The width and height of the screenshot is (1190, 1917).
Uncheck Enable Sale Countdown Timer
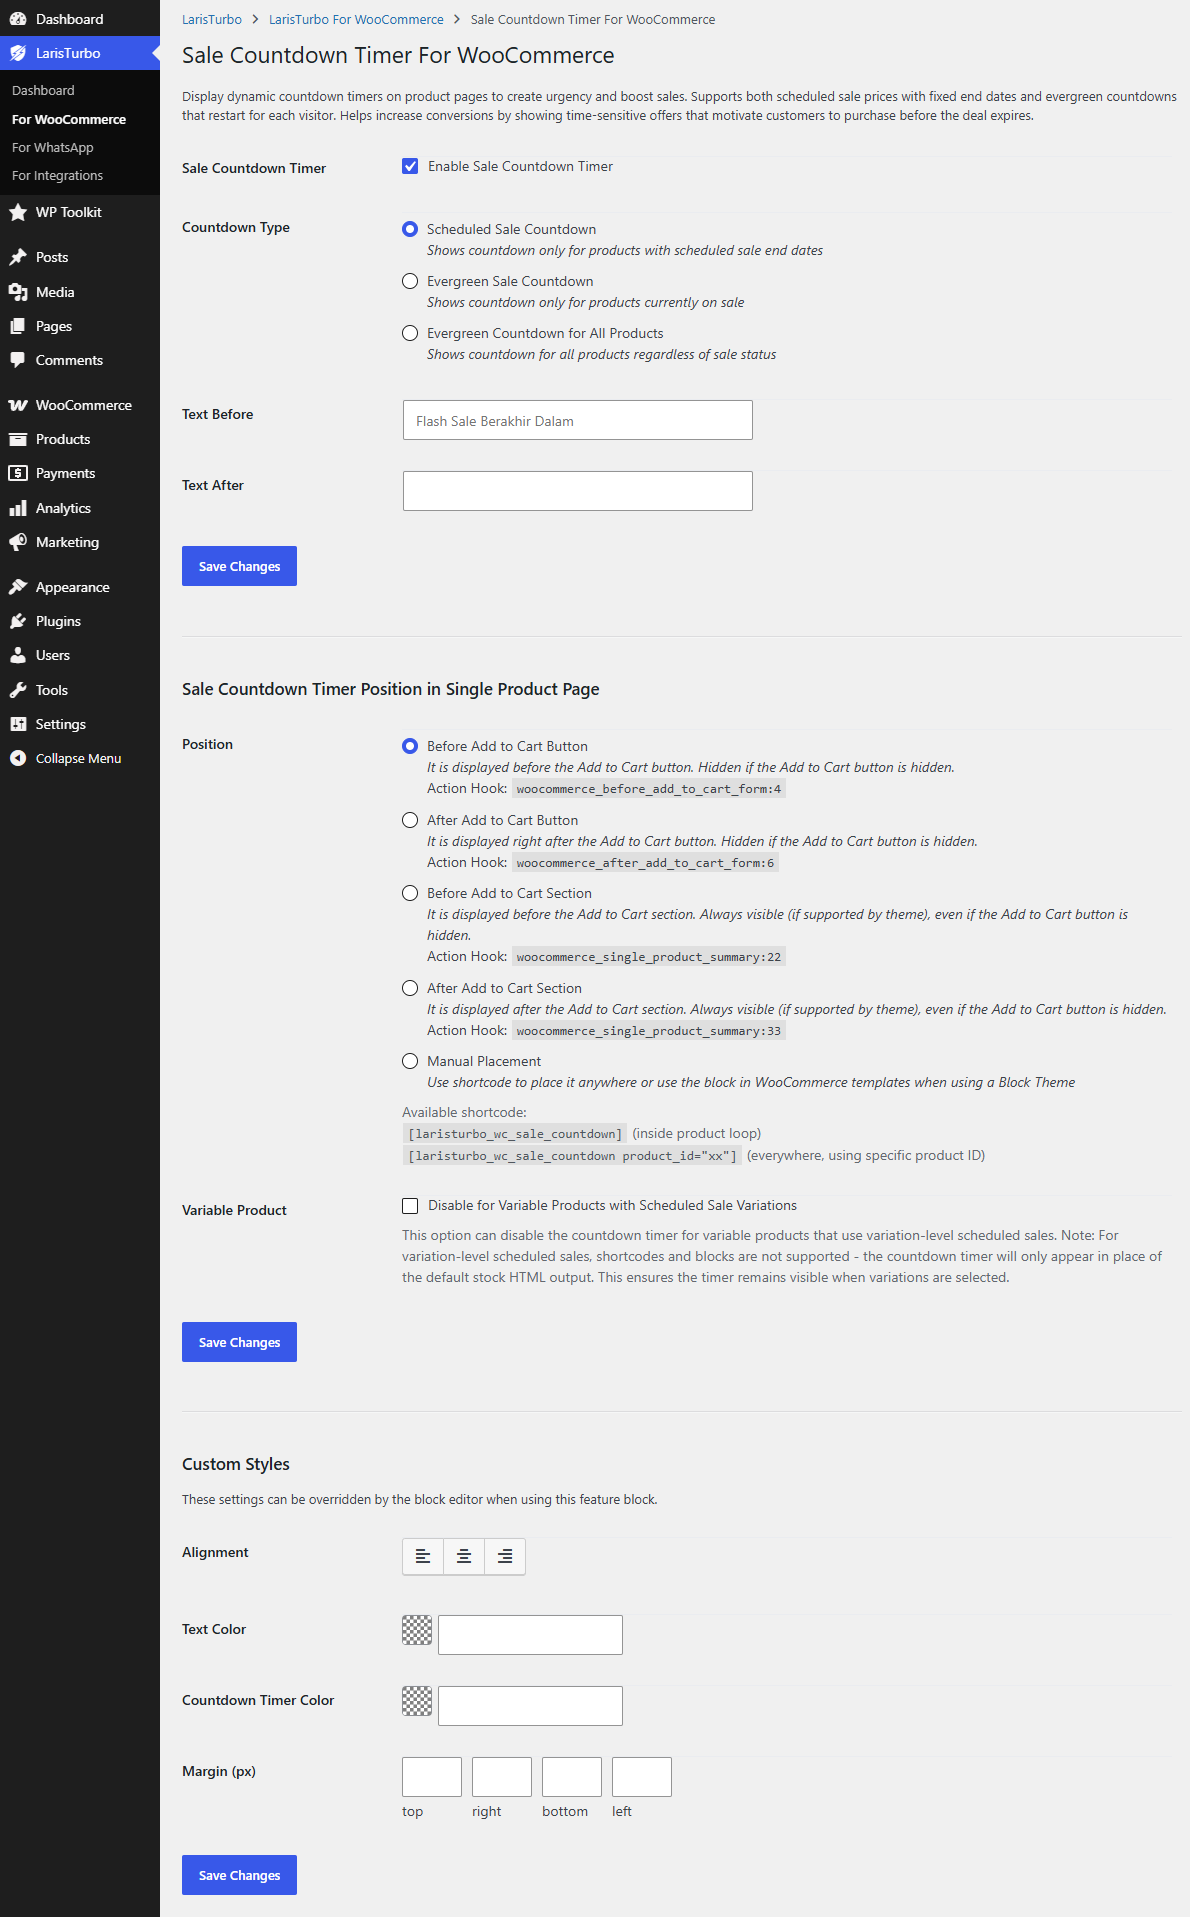tap(410, 166)
